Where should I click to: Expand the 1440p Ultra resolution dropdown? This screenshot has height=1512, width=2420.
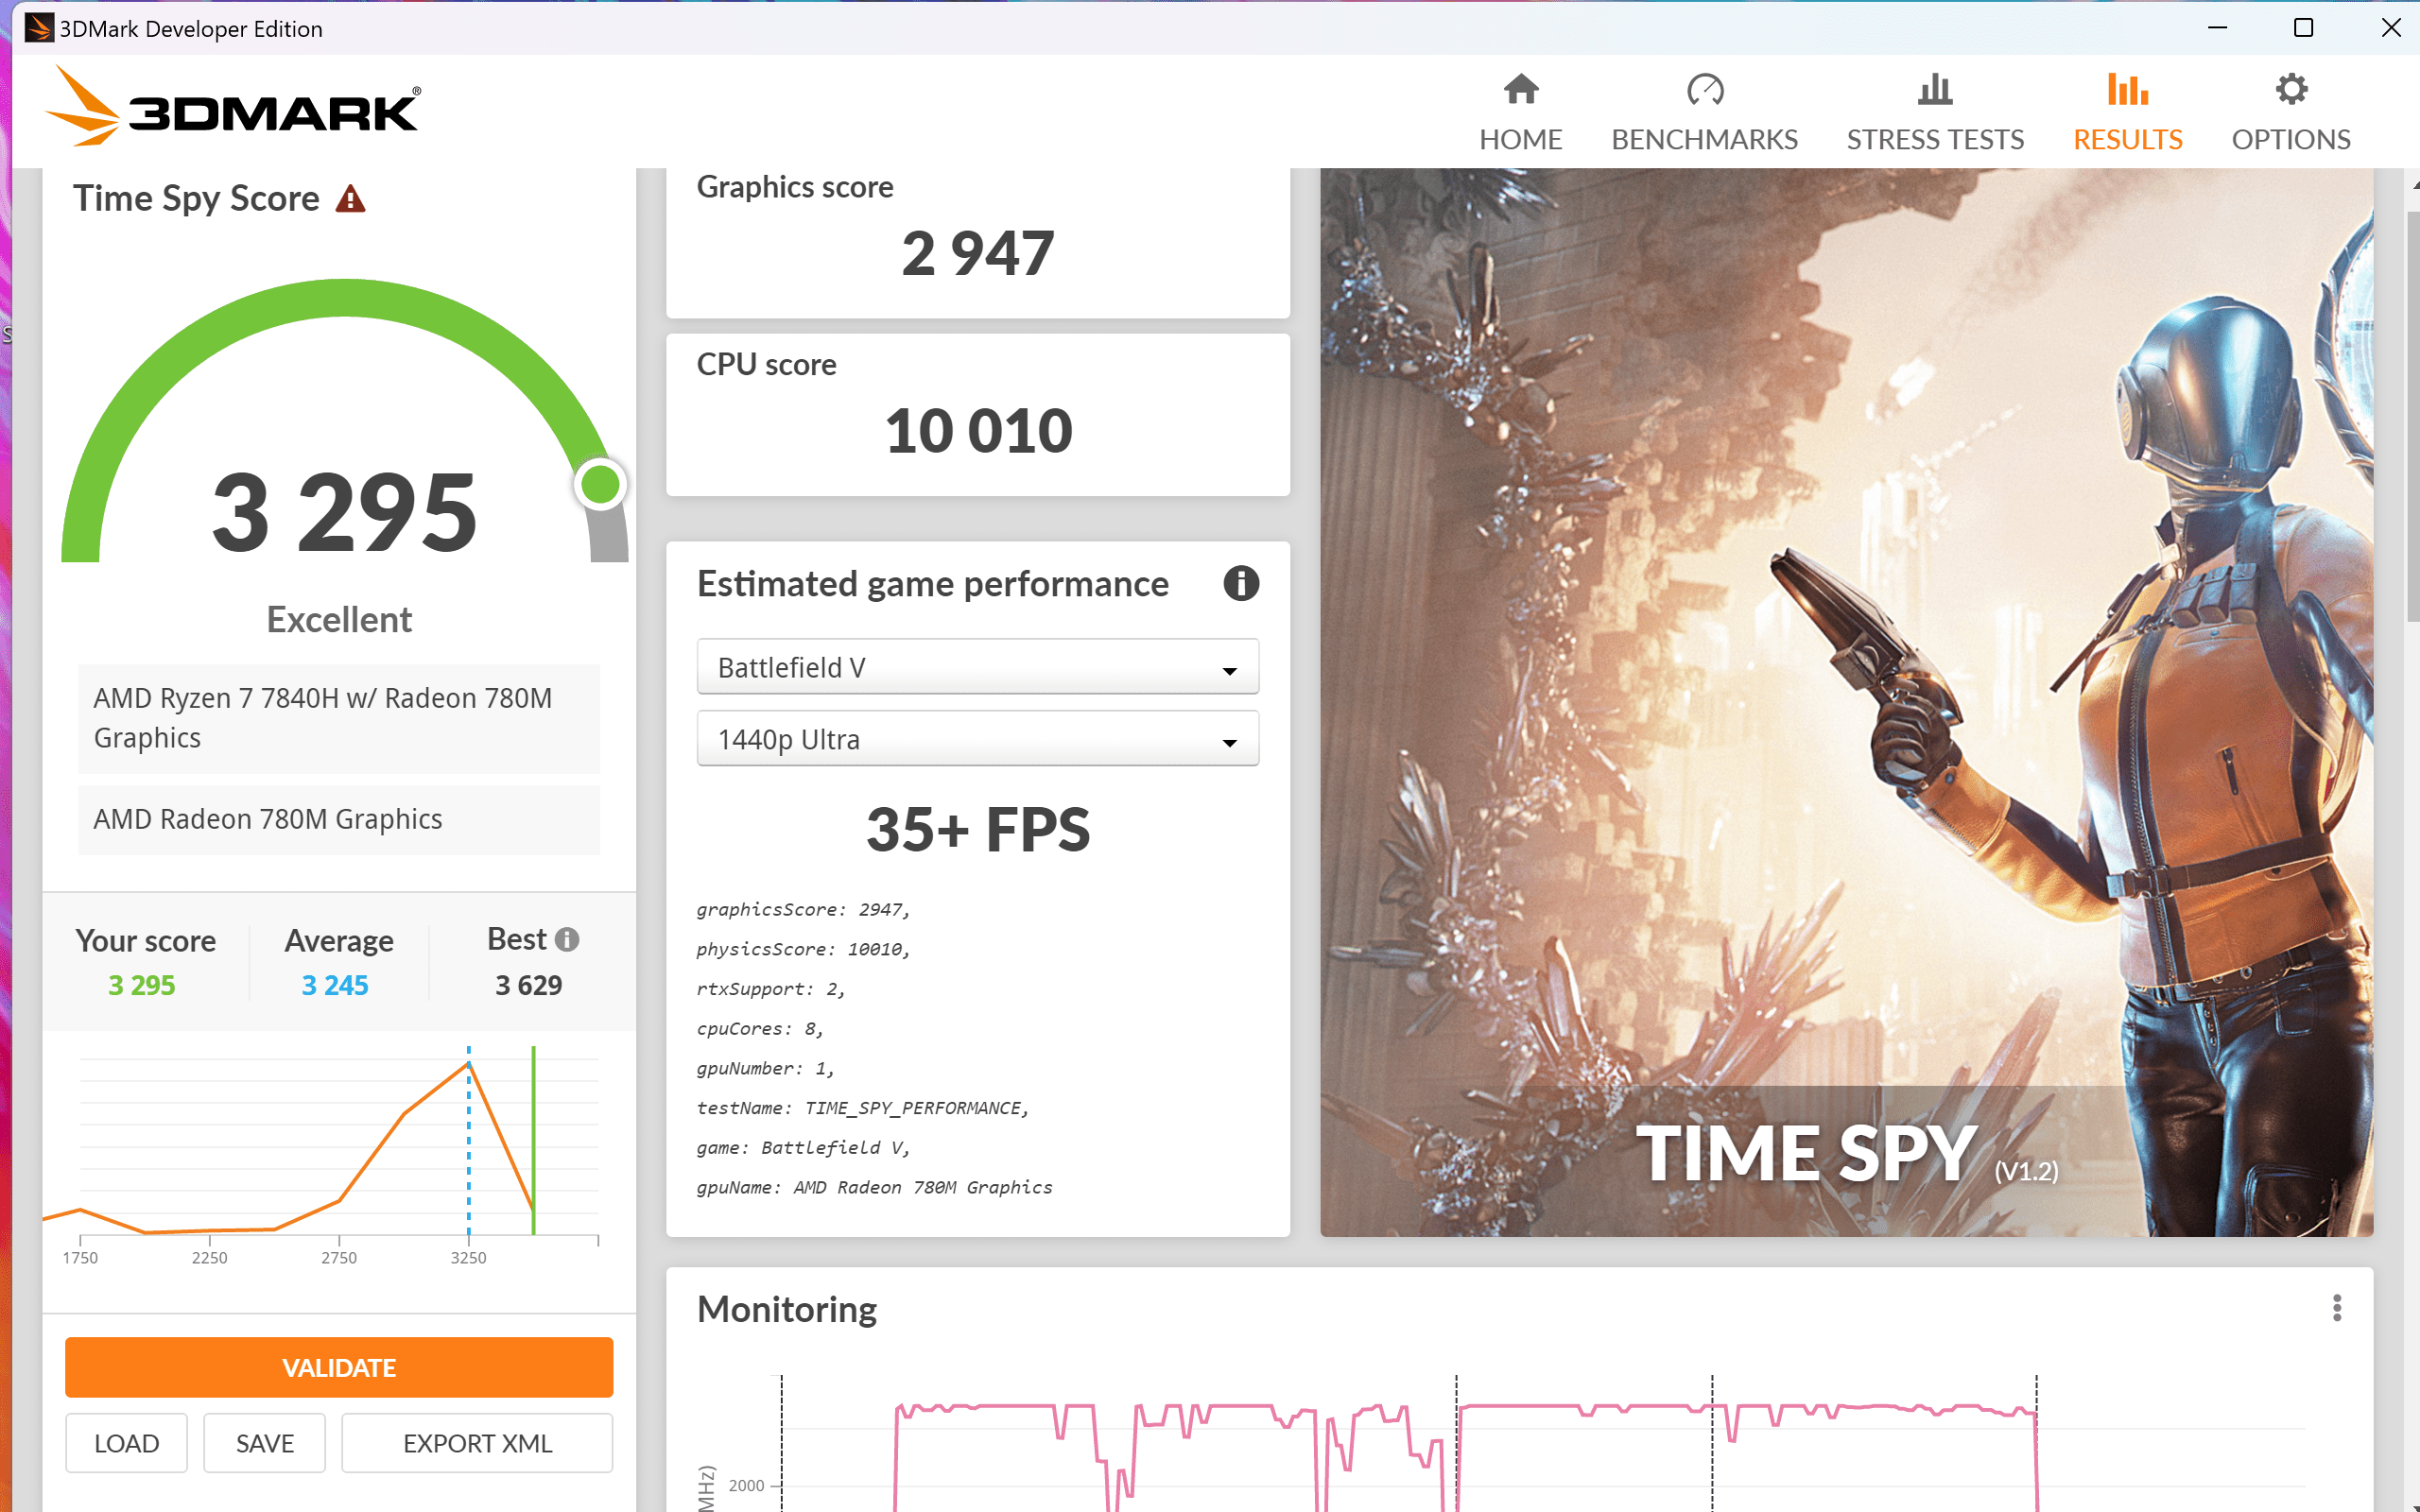pyautogui.click(x=977, y=739)
